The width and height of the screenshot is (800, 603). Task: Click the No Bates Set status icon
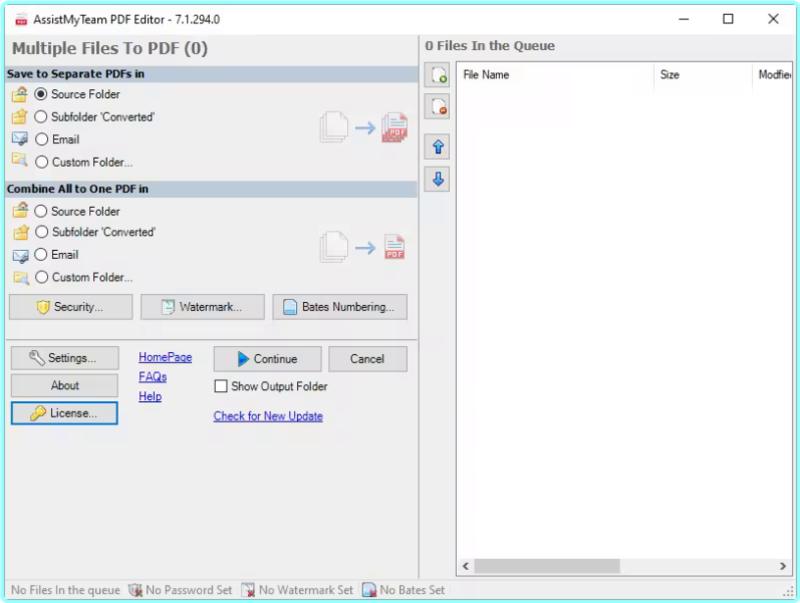[369, 590]
